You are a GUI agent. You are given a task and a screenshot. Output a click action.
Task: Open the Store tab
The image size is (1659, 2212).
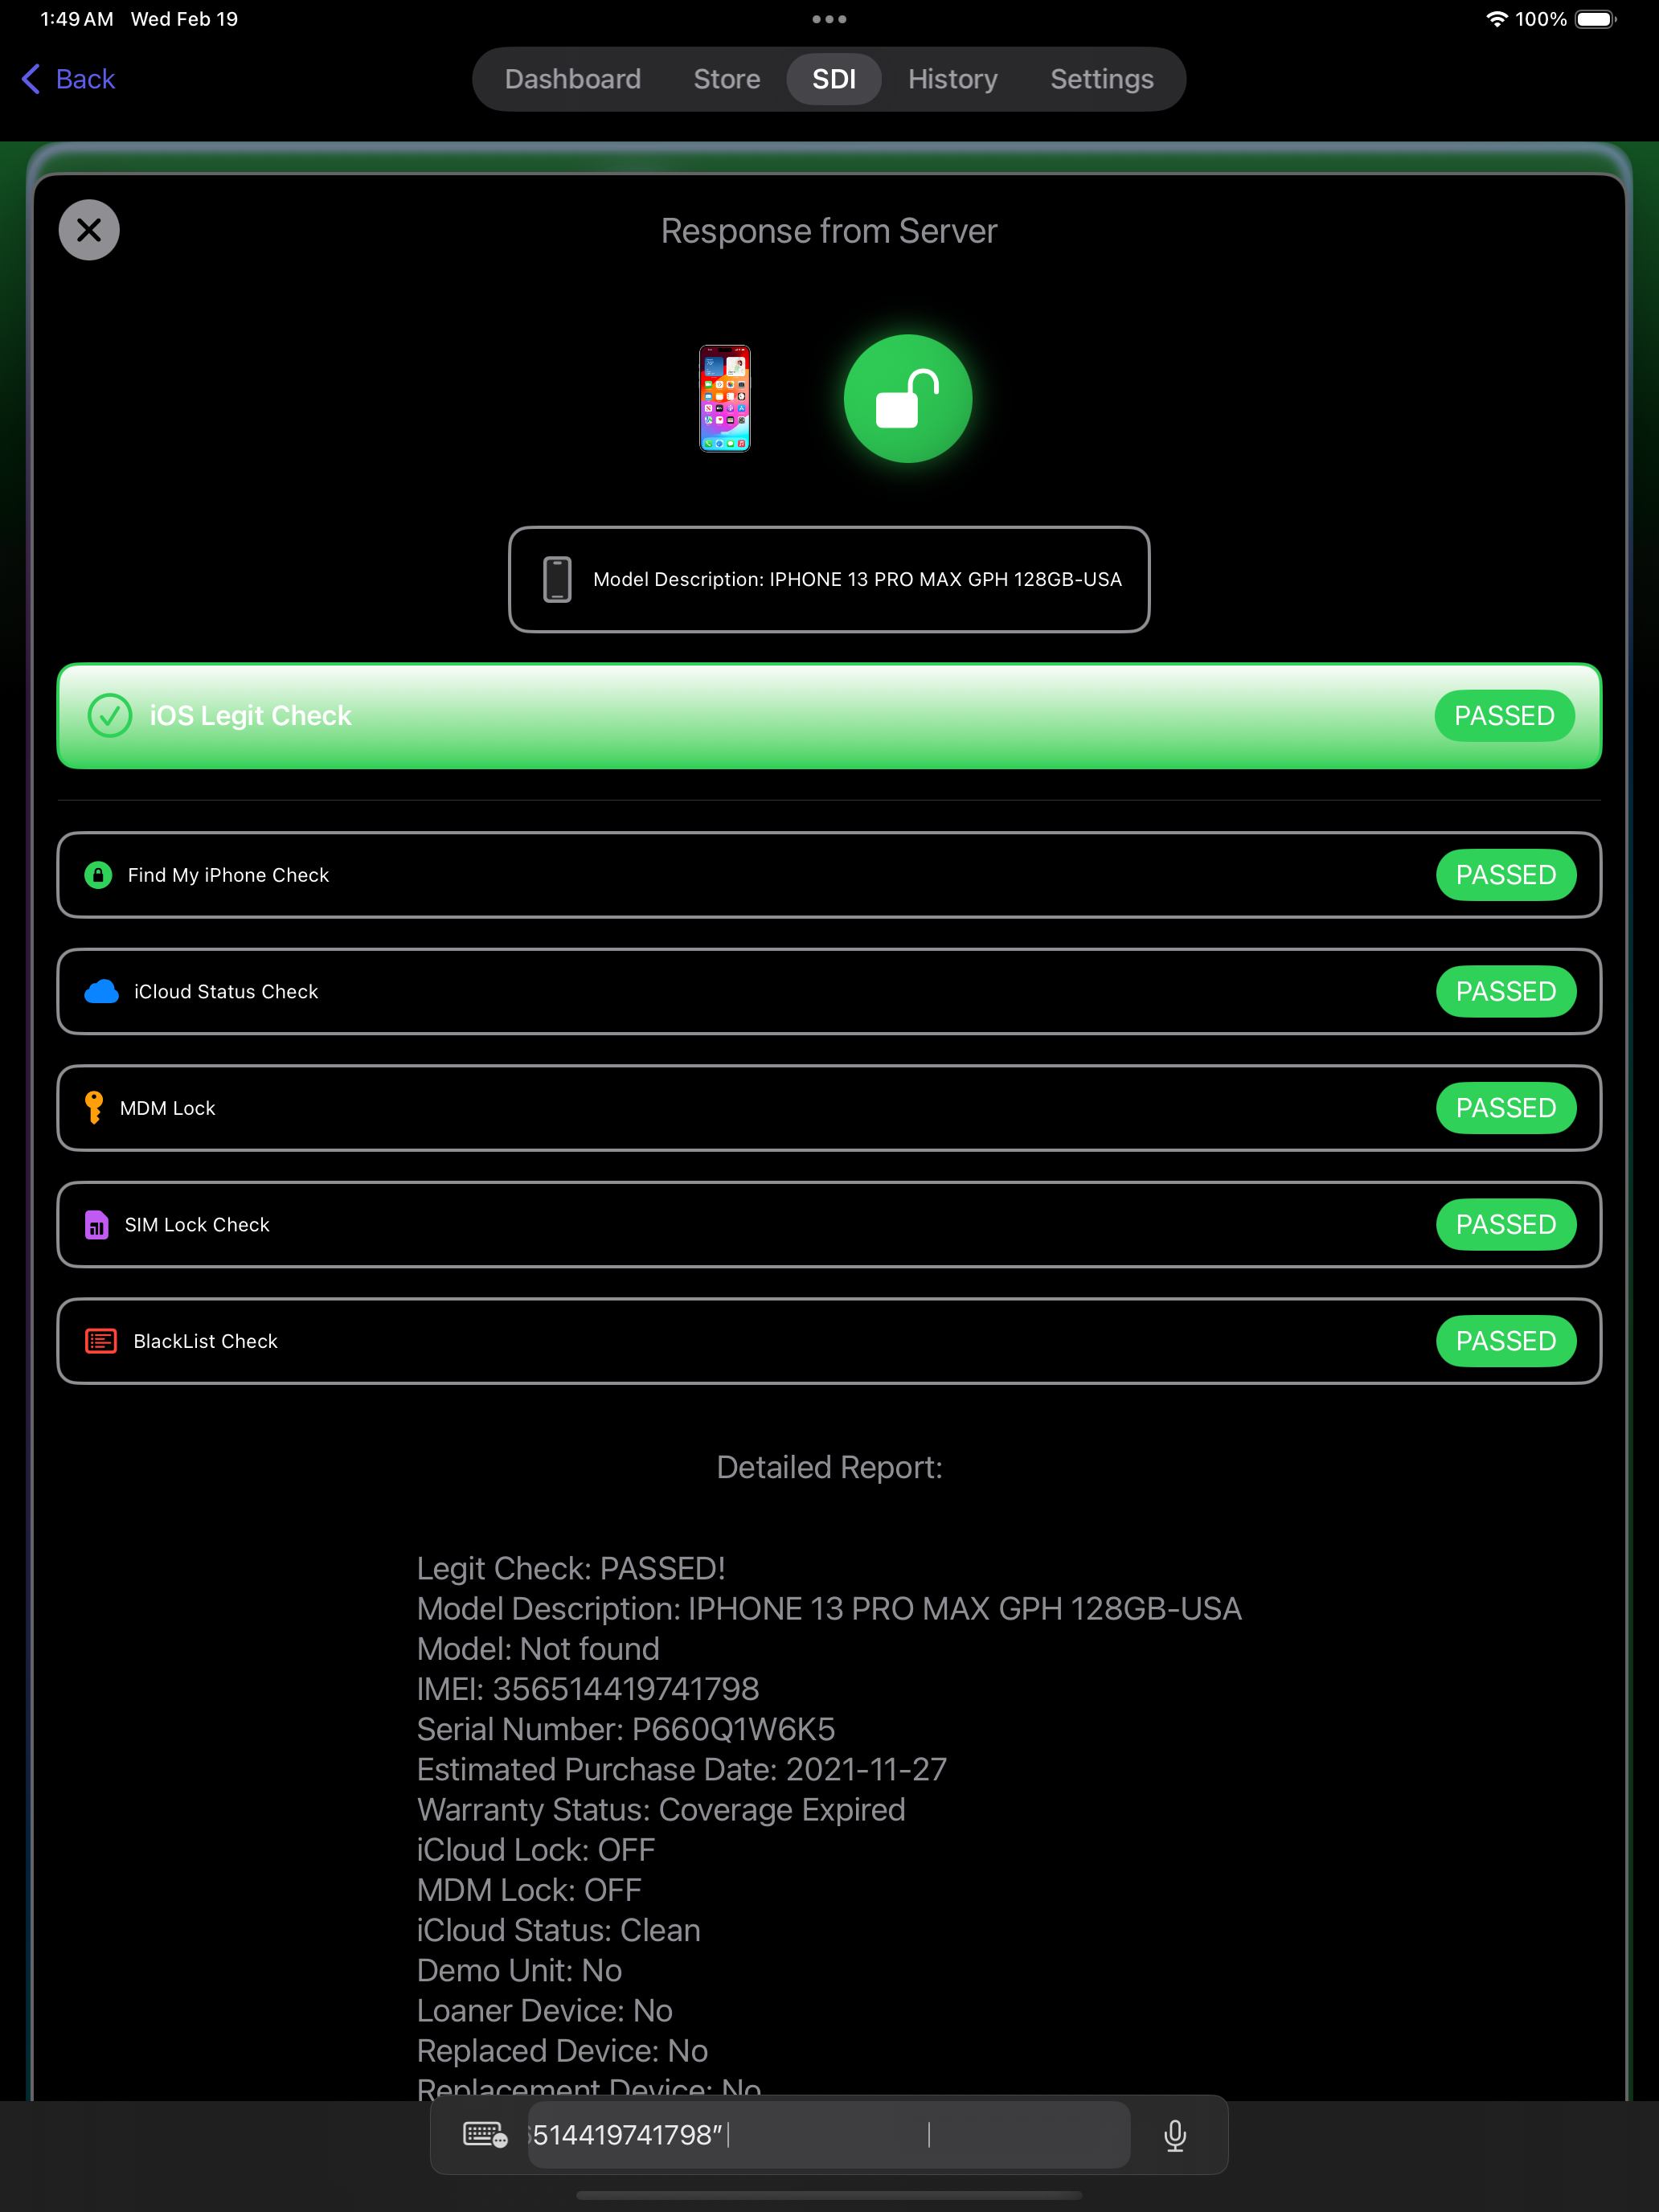(x=727, y=79)
